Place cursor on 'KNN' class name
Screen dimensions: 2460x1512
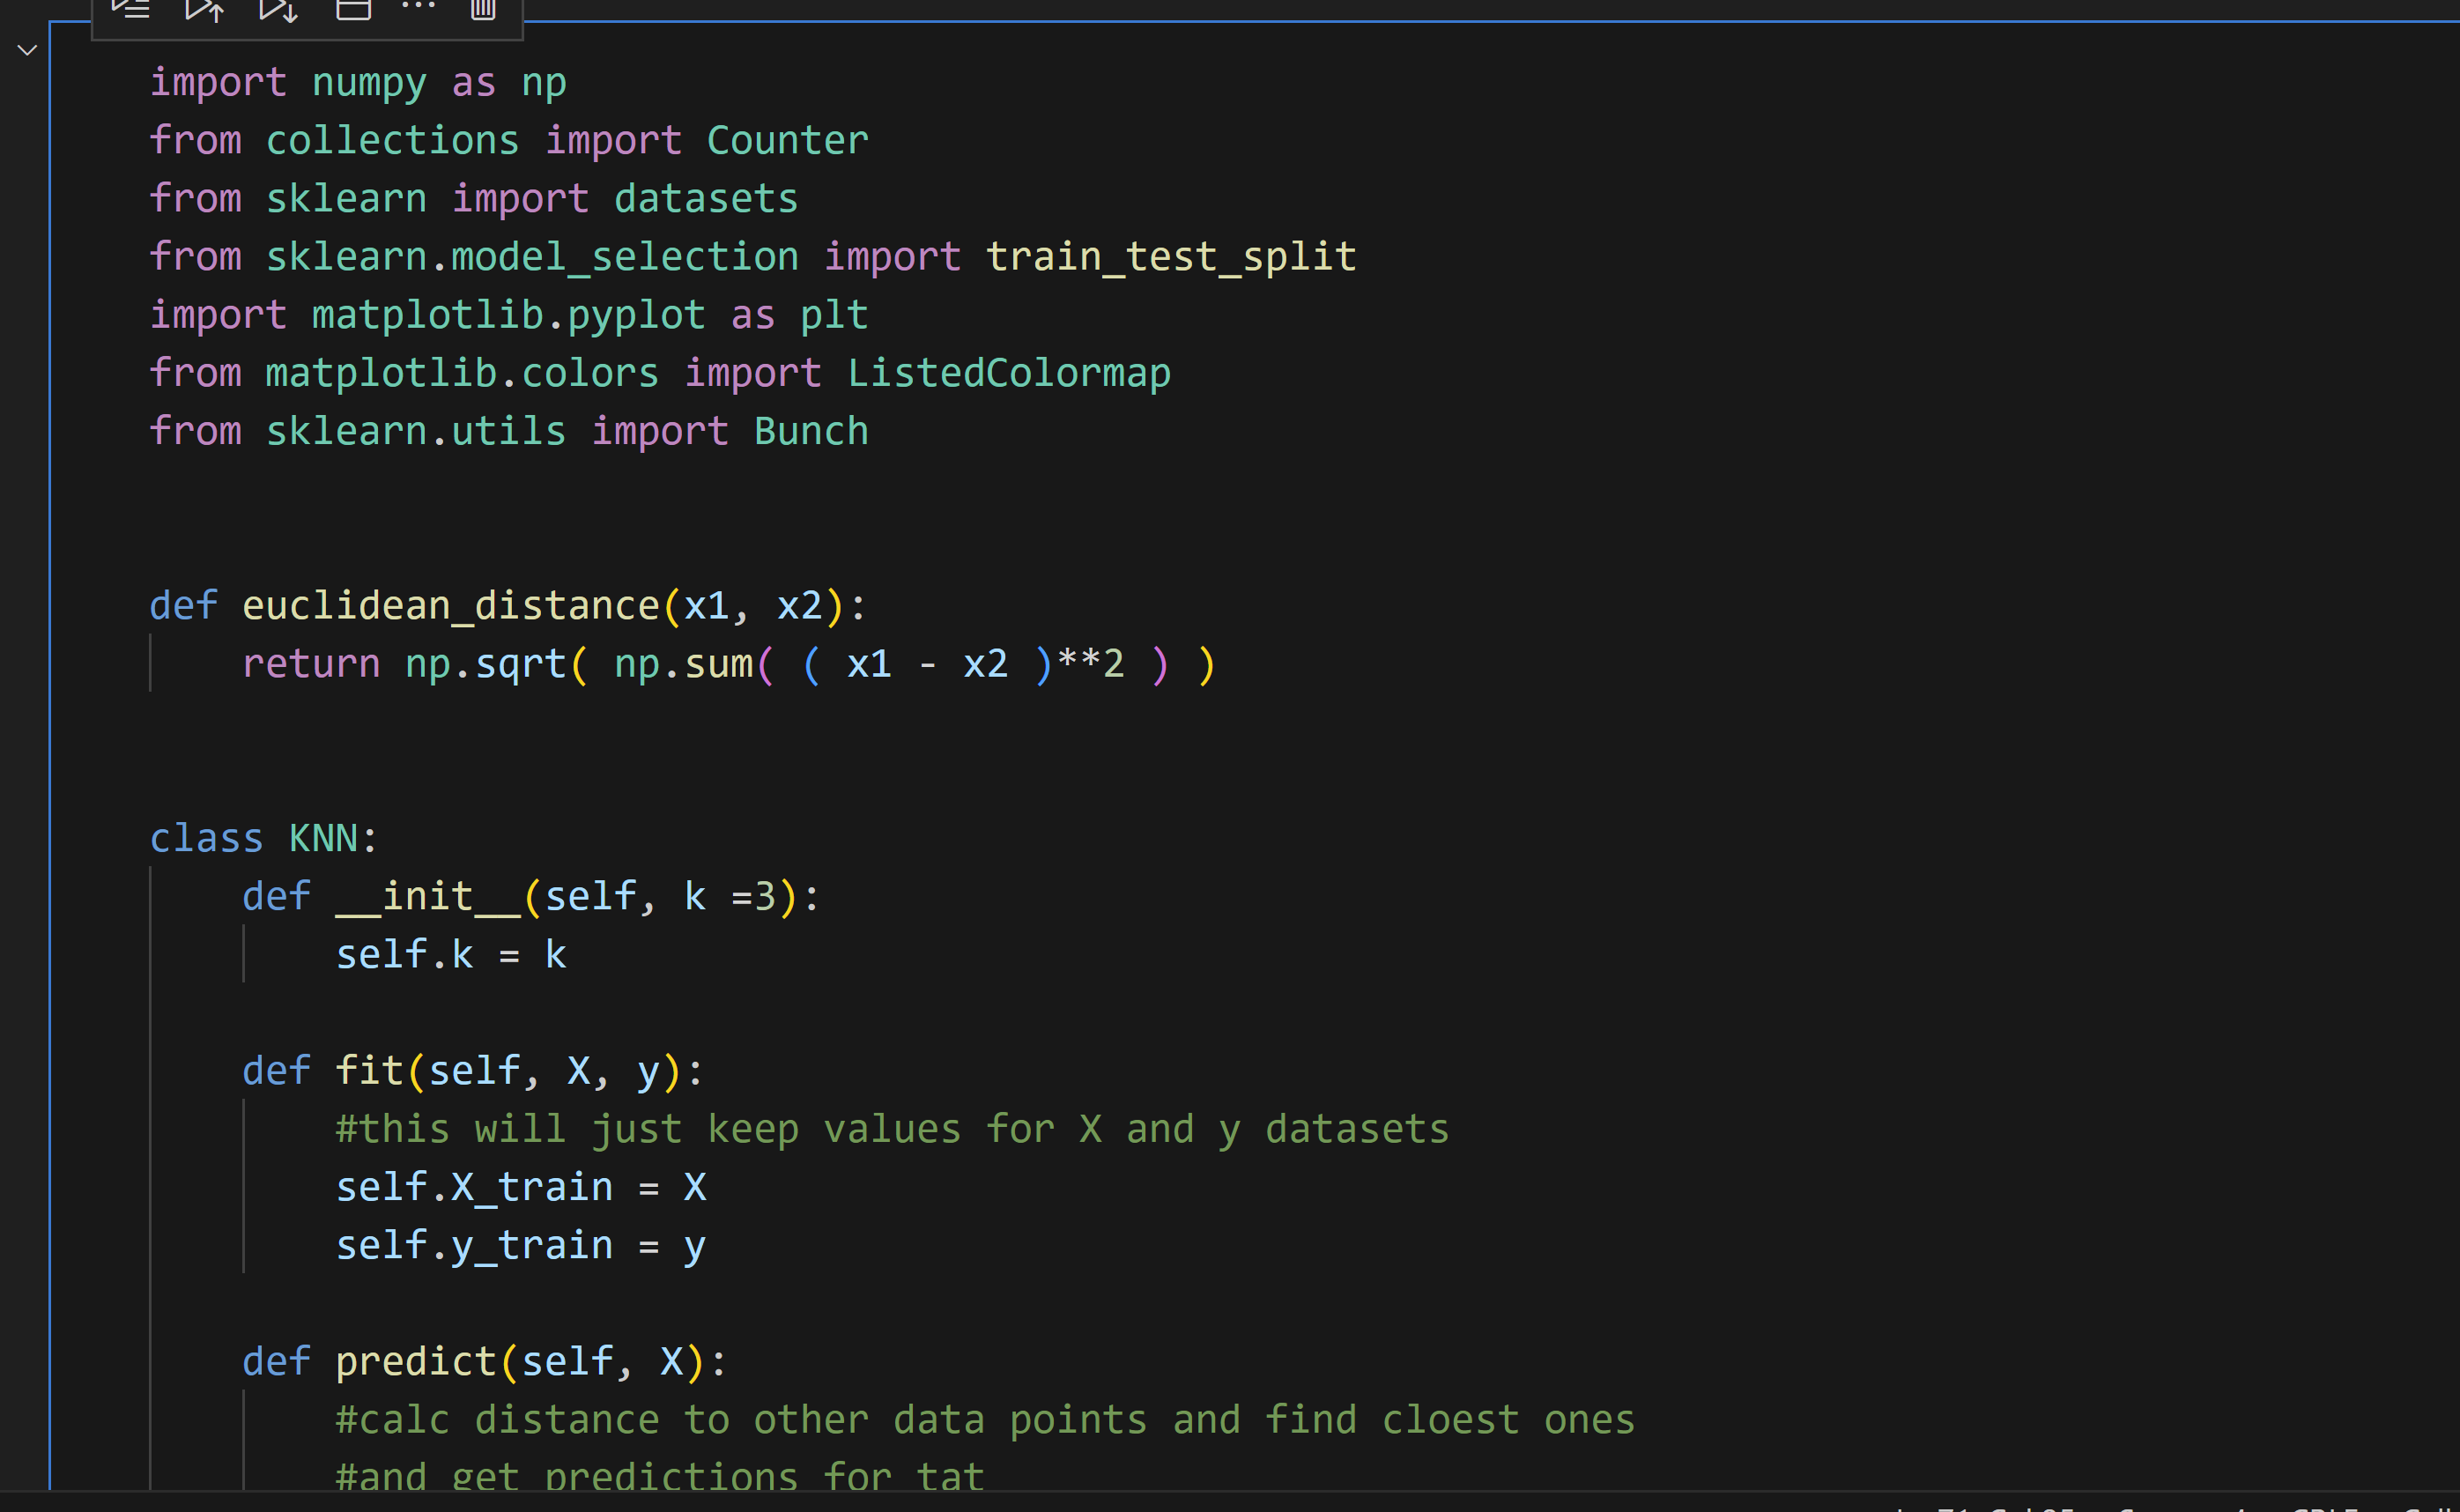pos(323,838)
